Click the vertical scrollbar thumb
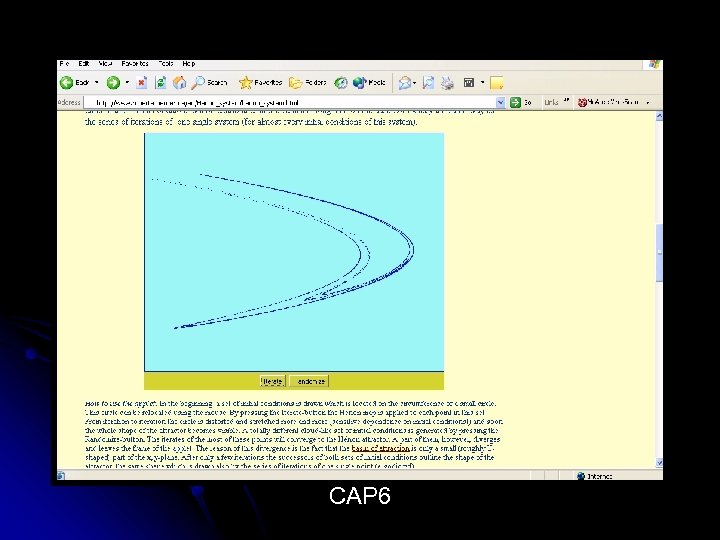 pos(659,253)
